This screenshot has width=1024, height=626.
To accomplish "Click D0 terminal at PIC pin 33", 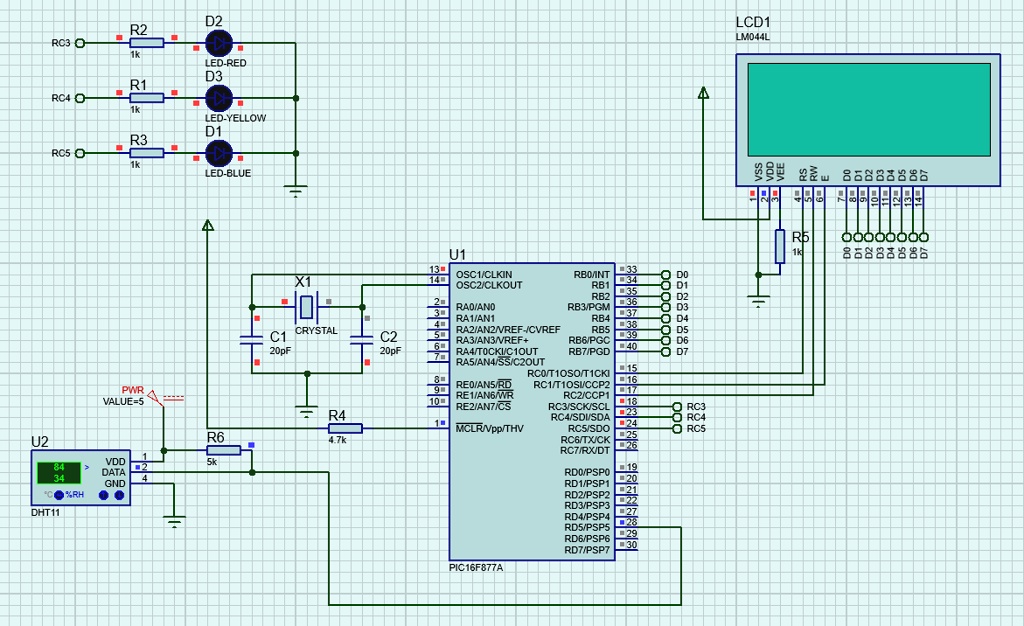I will (665, 275).
